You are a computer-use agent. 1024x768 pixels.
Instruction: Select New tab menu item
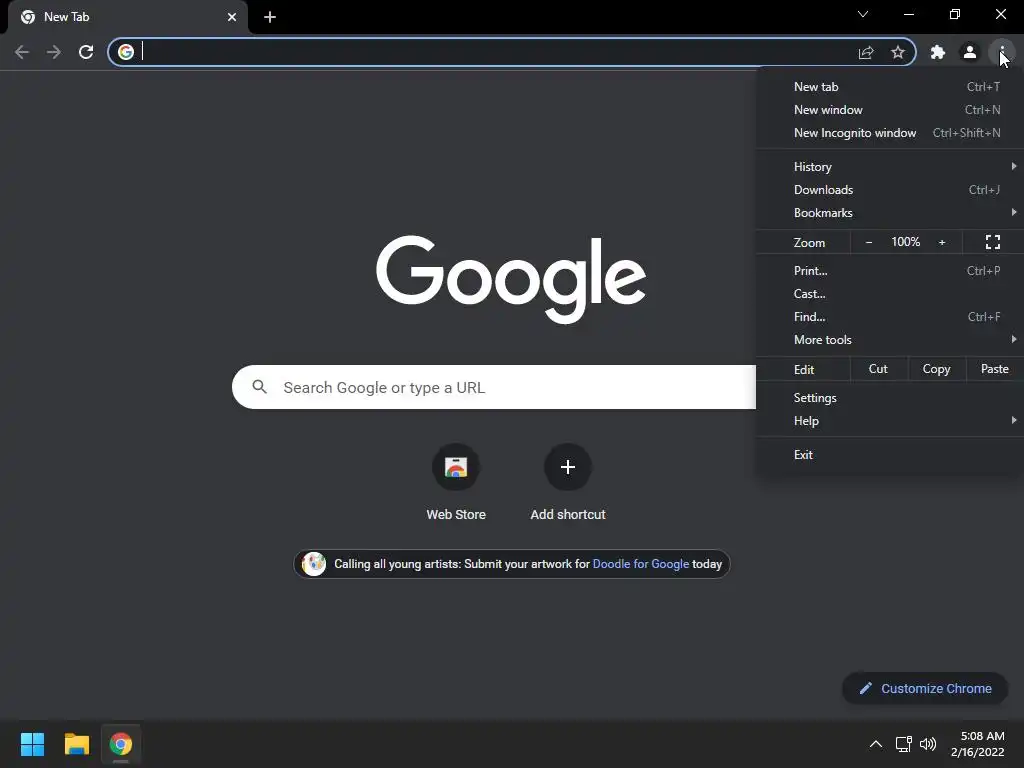click(x=889, y=87)
